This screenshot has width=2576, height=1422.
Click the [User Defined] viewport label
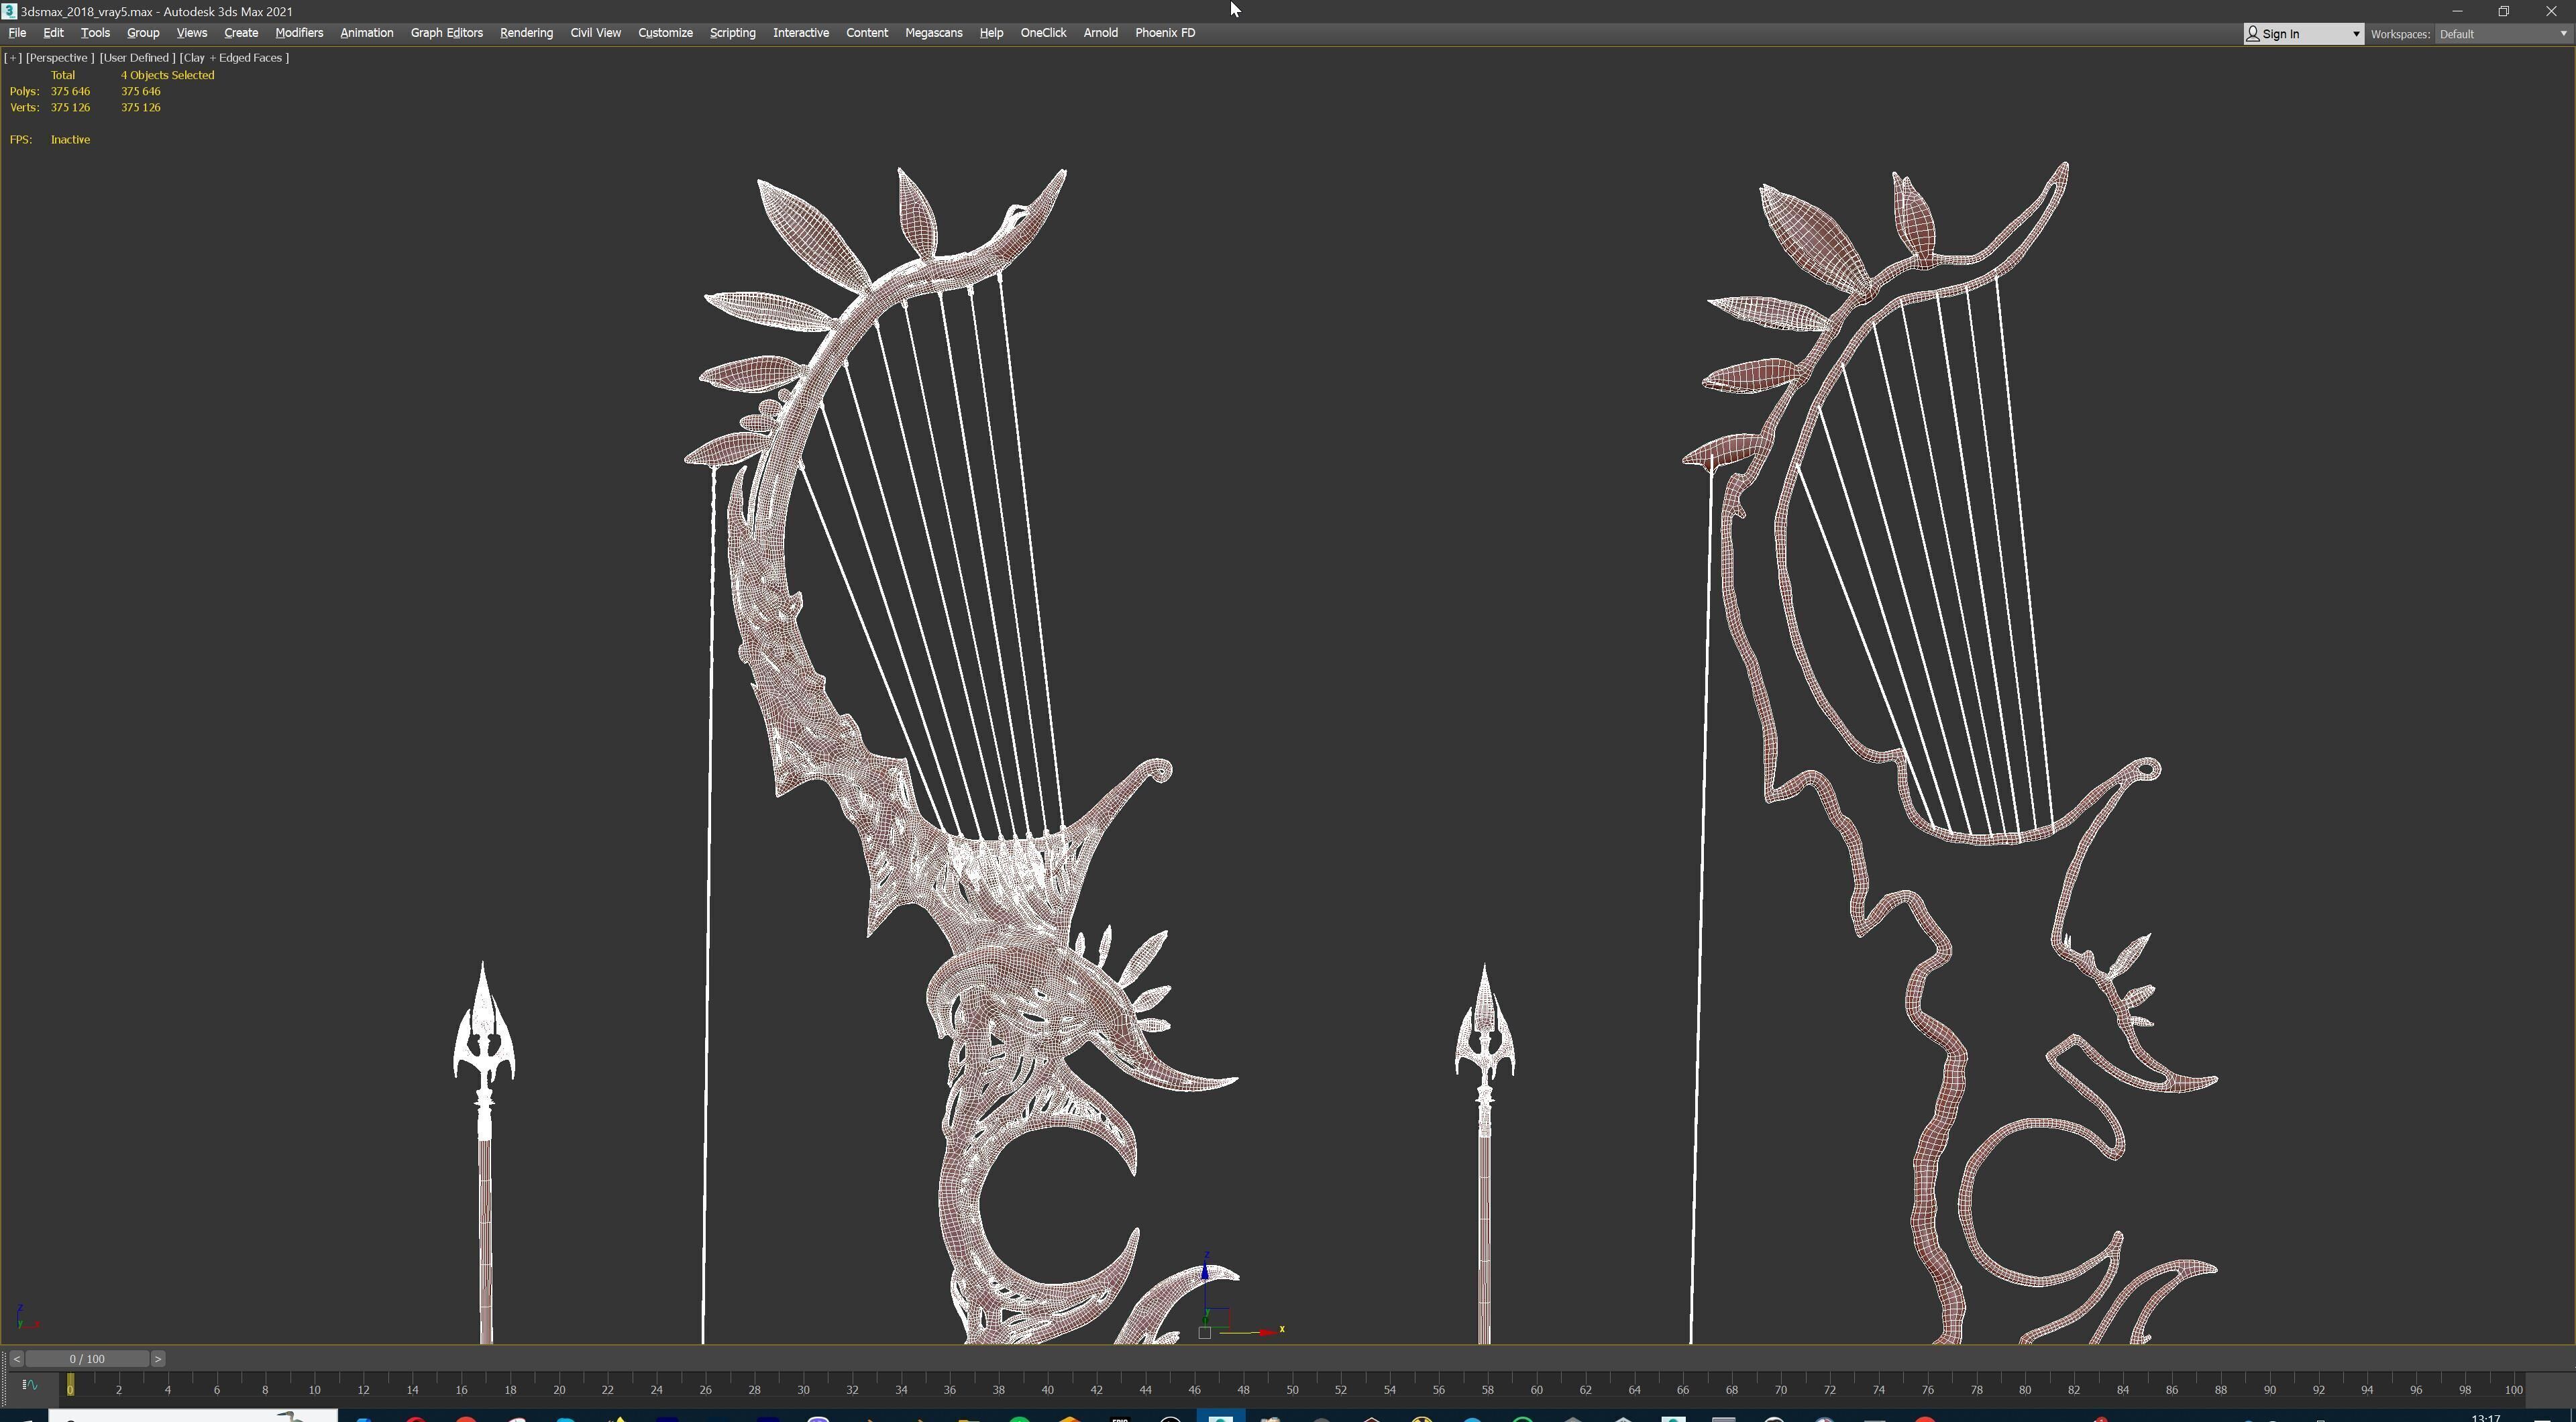(137, 58)
